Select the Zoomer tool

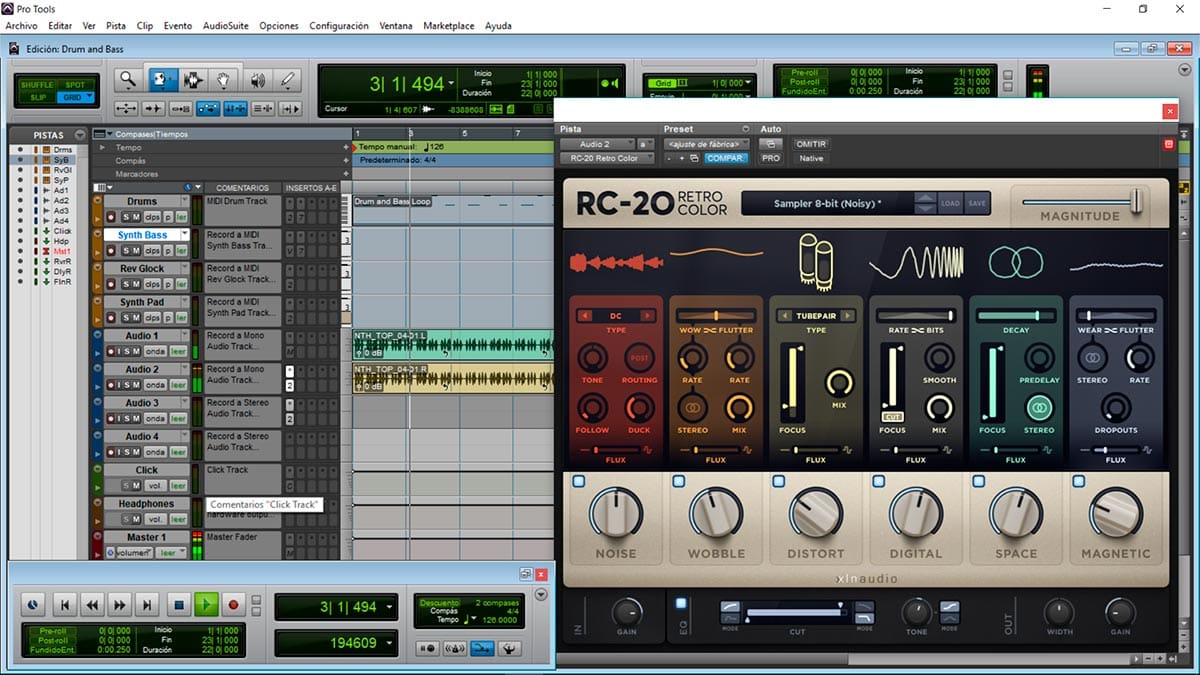(127, 80)
